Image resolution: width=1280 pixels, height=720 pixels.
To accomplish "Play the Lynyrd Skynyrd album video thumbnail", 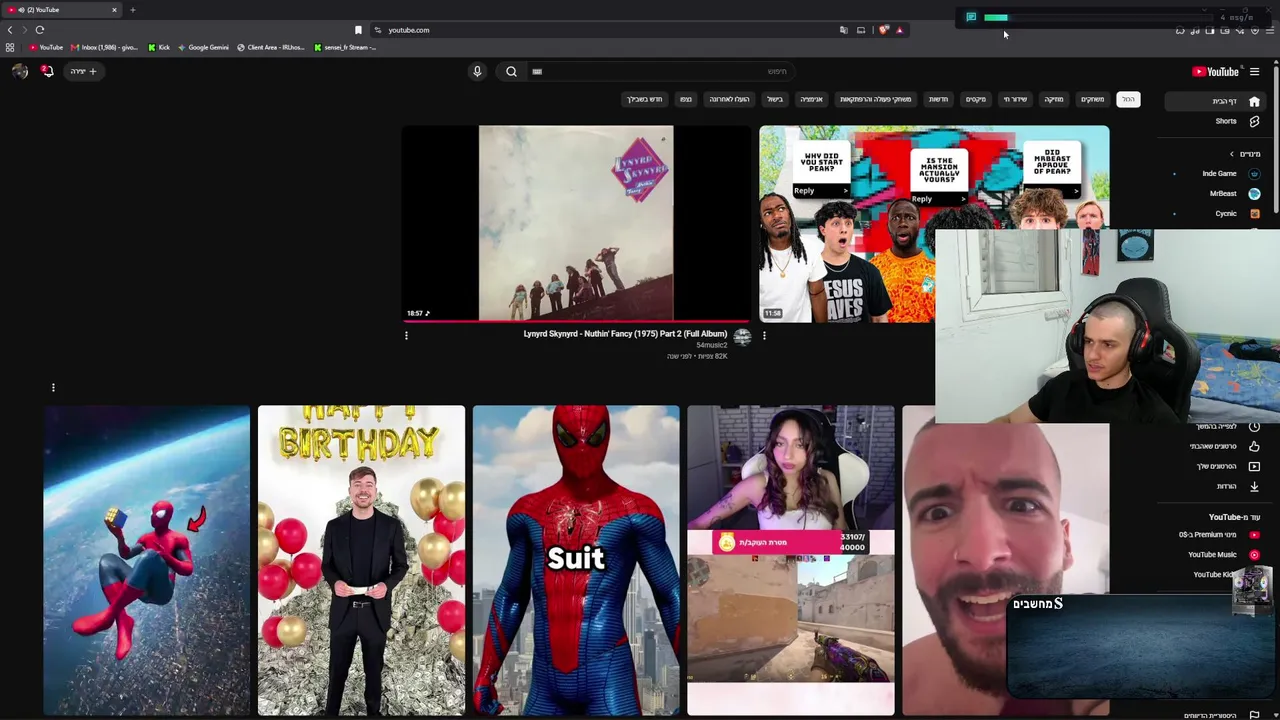I will [x=576, y=223].
